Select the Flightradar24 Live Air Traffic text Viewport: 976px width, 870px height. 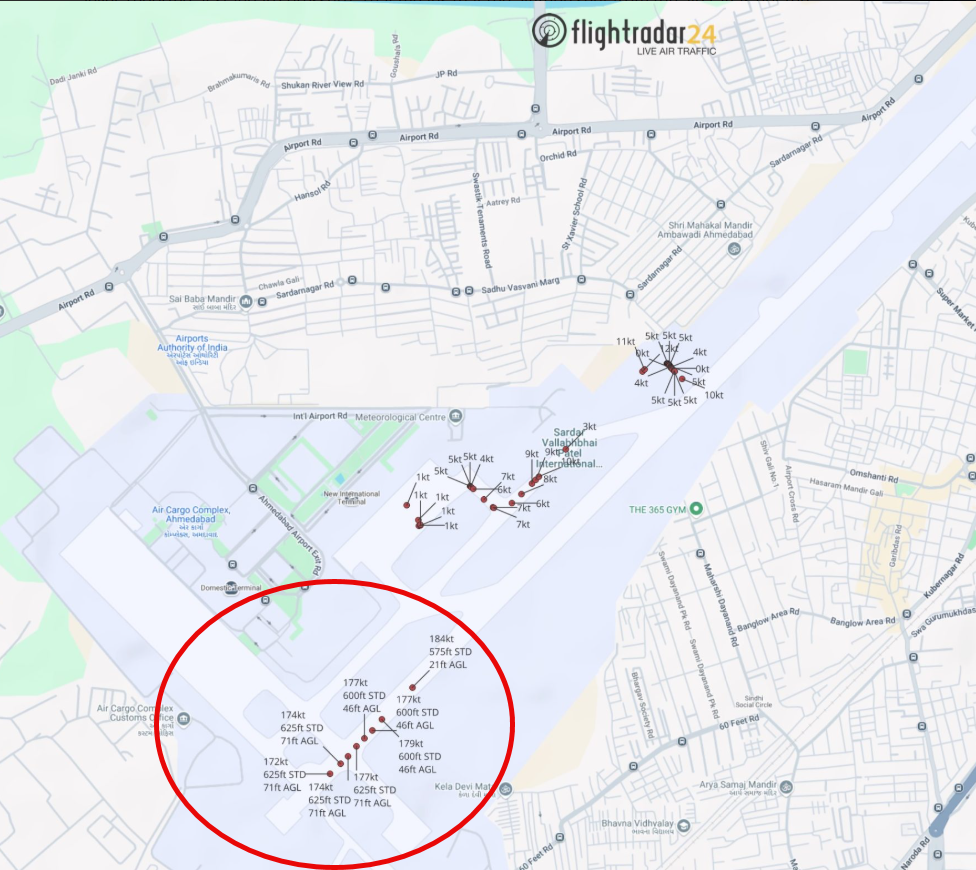click(x=676, y=51)
